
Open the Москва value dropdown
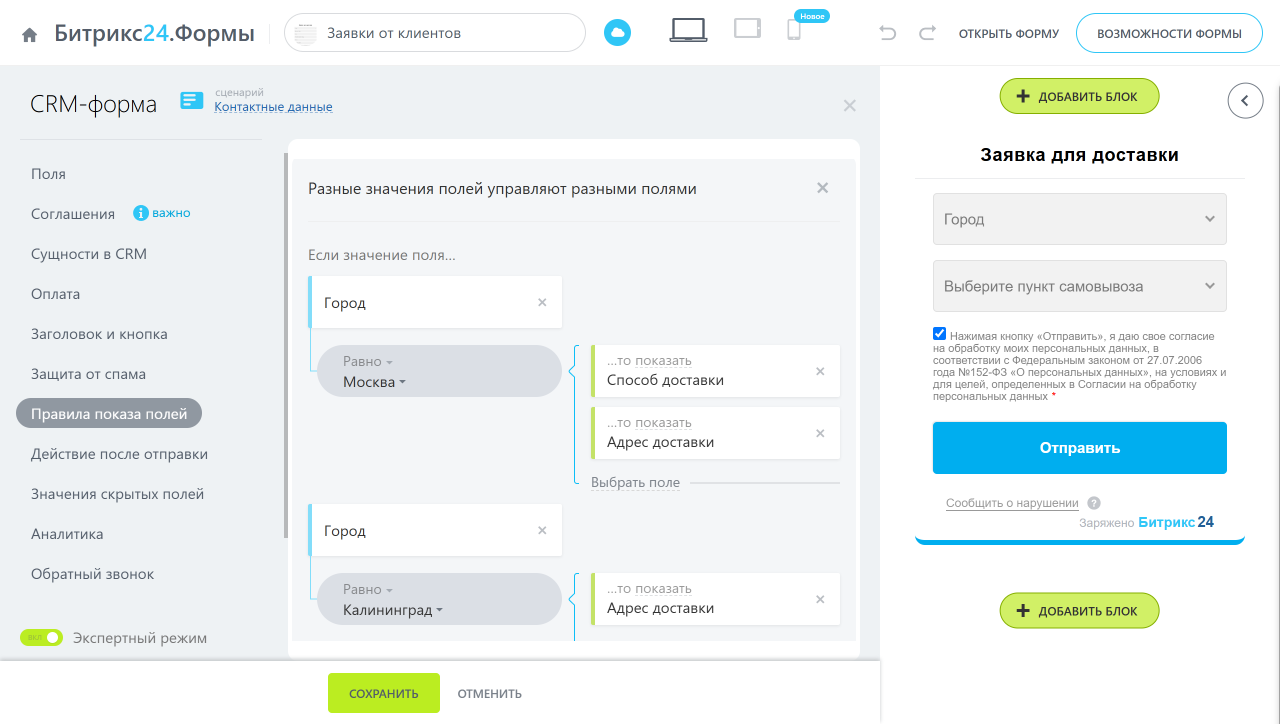coord(375,382)
